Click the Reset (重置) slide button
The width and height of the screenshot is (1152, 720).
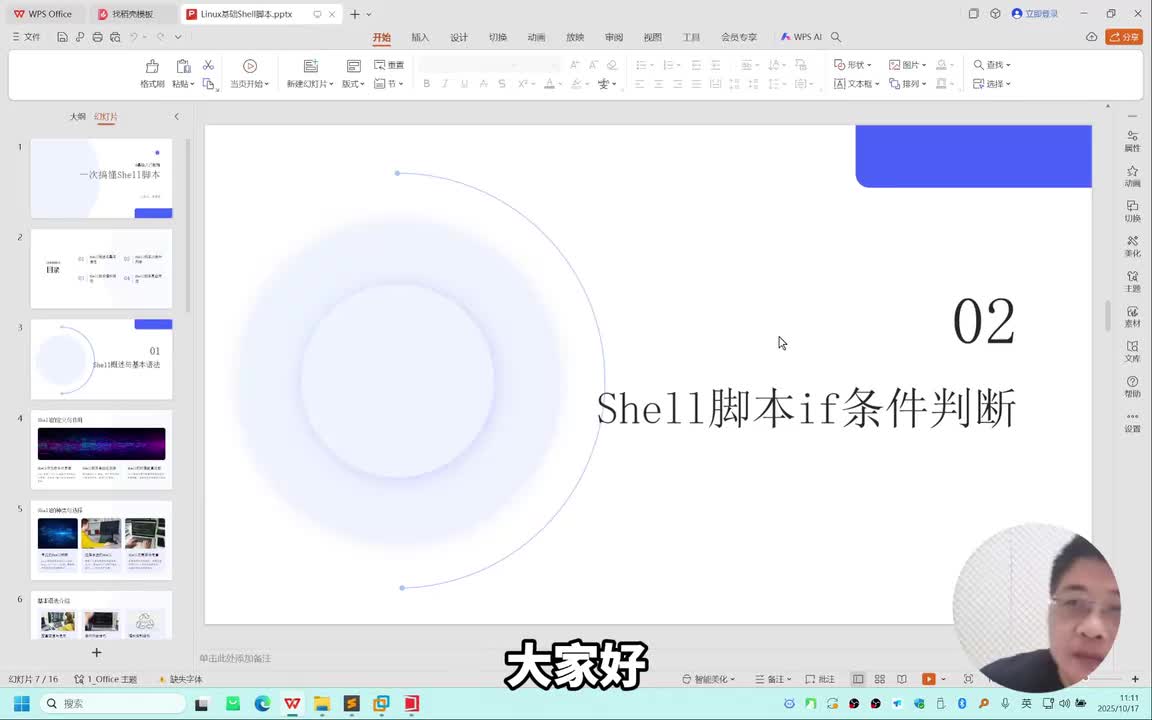point(389,65)
